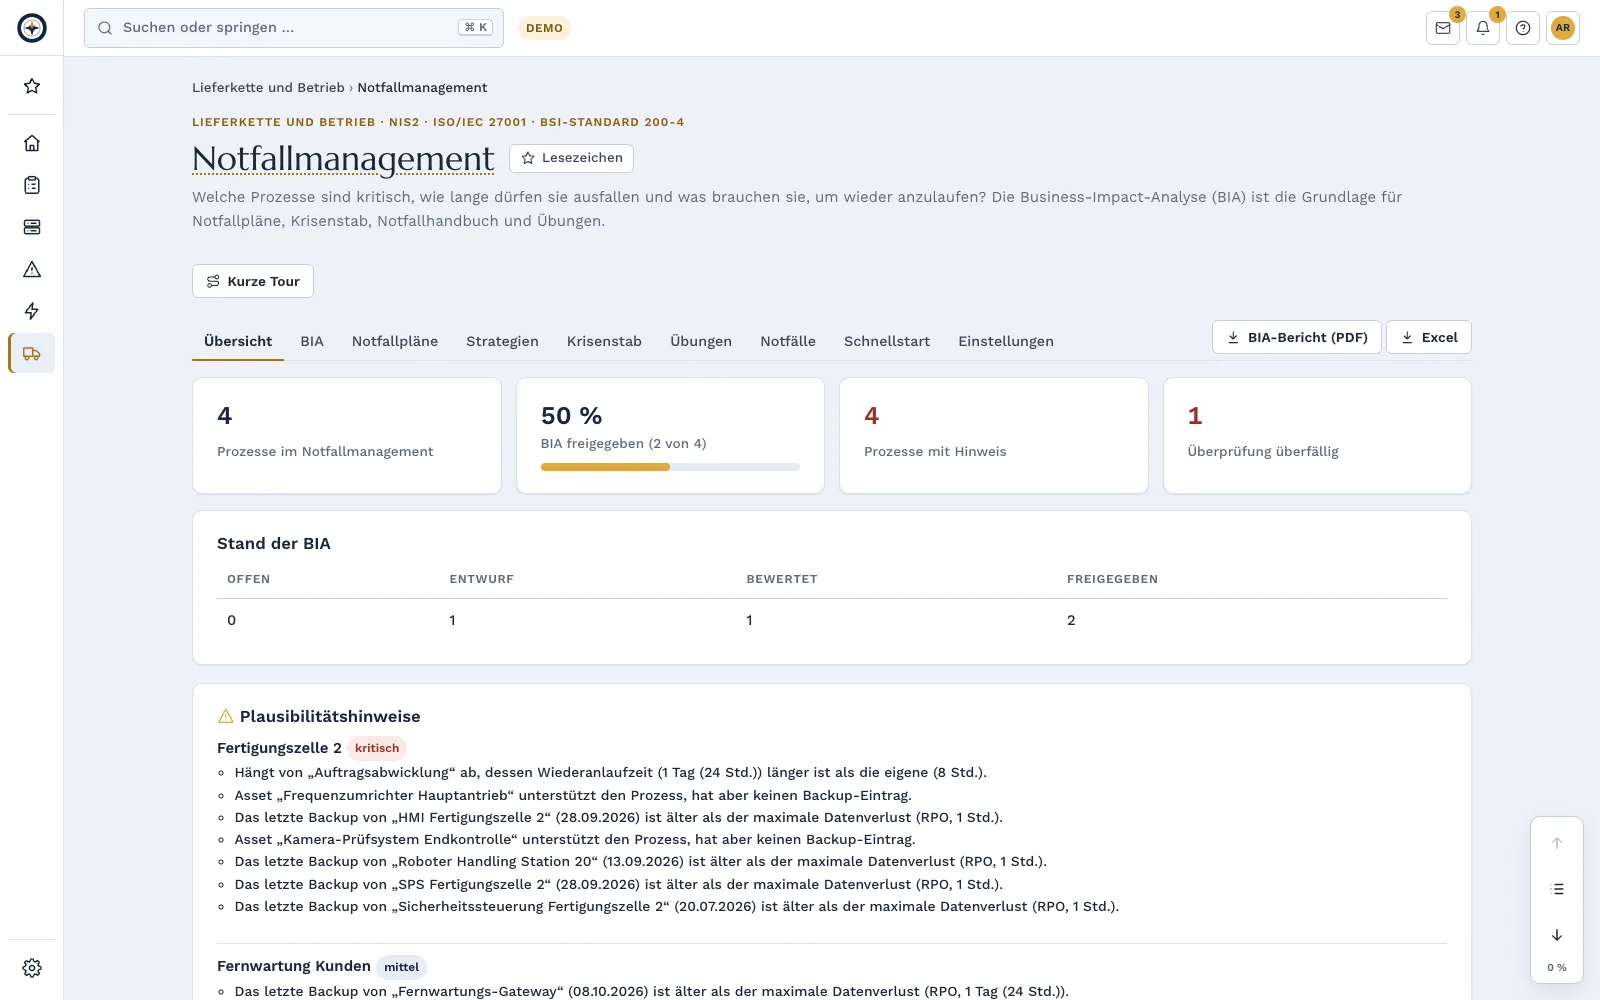Add page bookmark via Lesezeichen button

click(x=571, y=158)
